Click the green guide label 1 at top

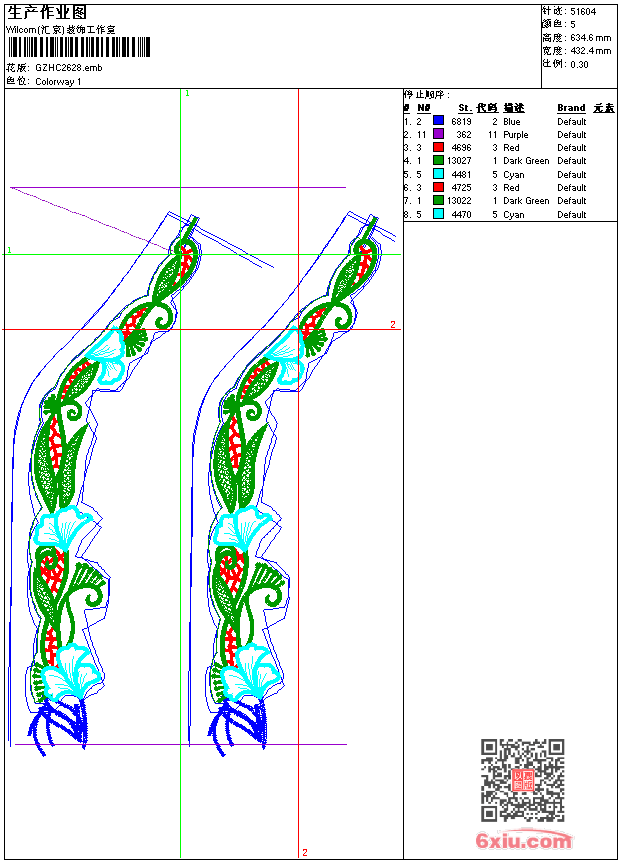pyautogui.click(x=187, y=94)
